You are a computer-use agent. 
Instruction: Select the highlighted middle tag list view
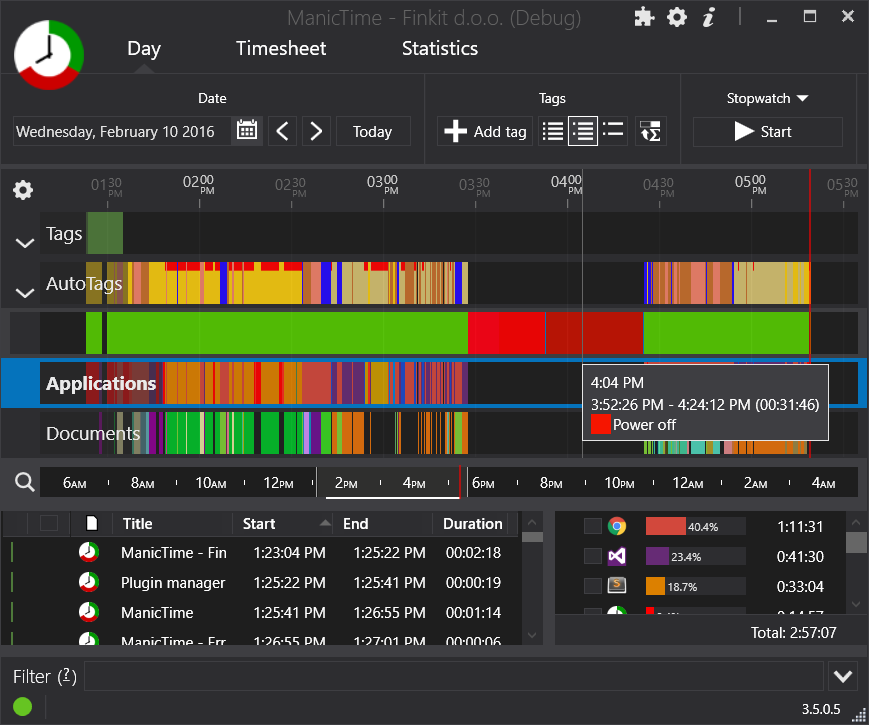click(x=582, y=131)
